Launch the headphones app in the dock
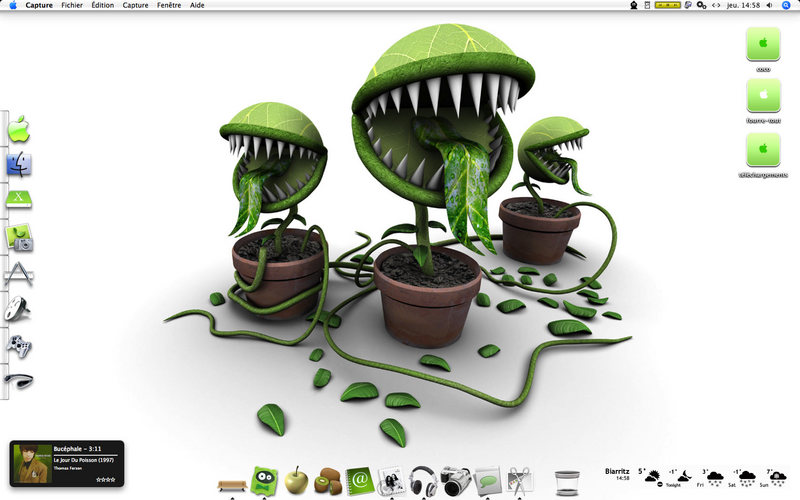The image size is (800, 500). click(423, 481)
